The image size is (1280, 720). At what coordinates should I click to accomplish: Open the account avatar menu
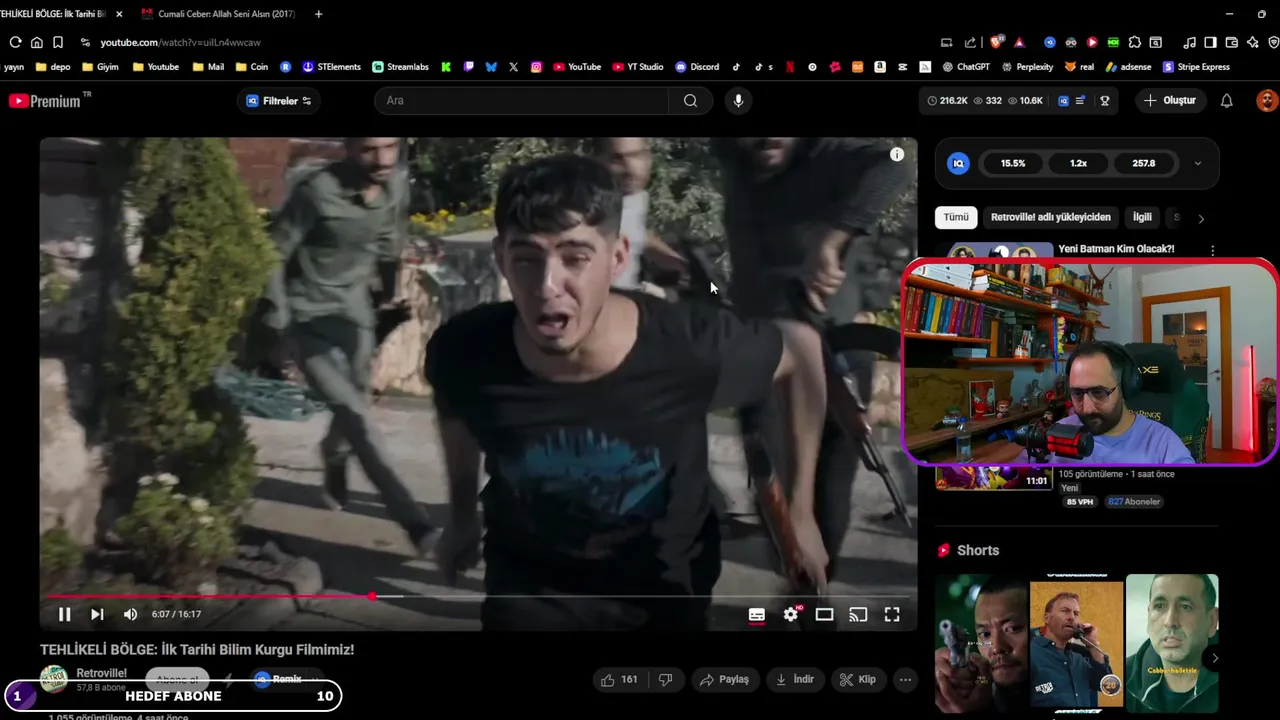coord(1267,100)
